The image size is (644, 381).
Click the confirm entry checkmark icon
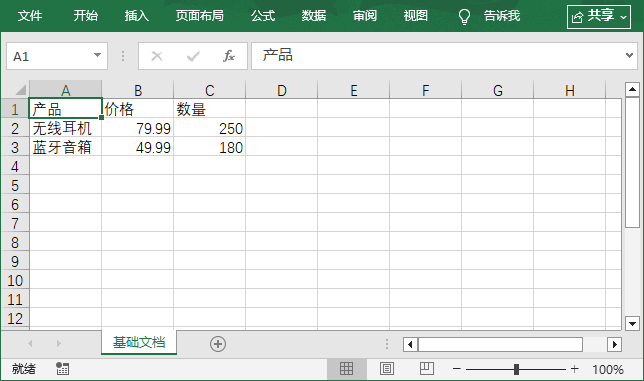(193, 56)
